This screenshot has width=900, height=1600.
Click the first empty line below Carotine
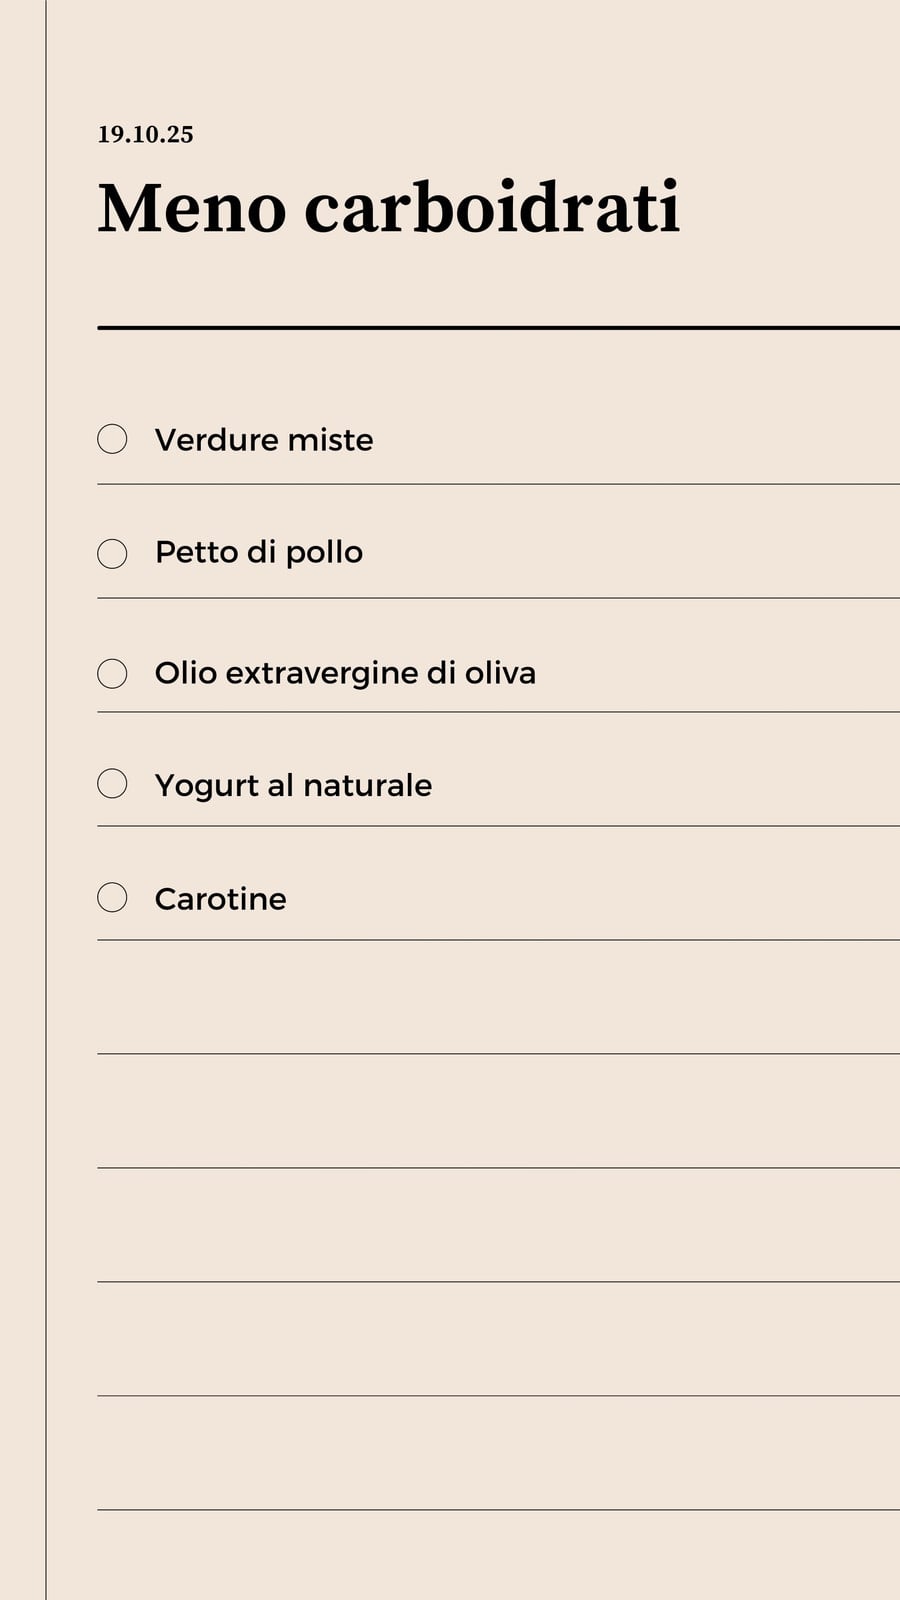click(498, 997)
